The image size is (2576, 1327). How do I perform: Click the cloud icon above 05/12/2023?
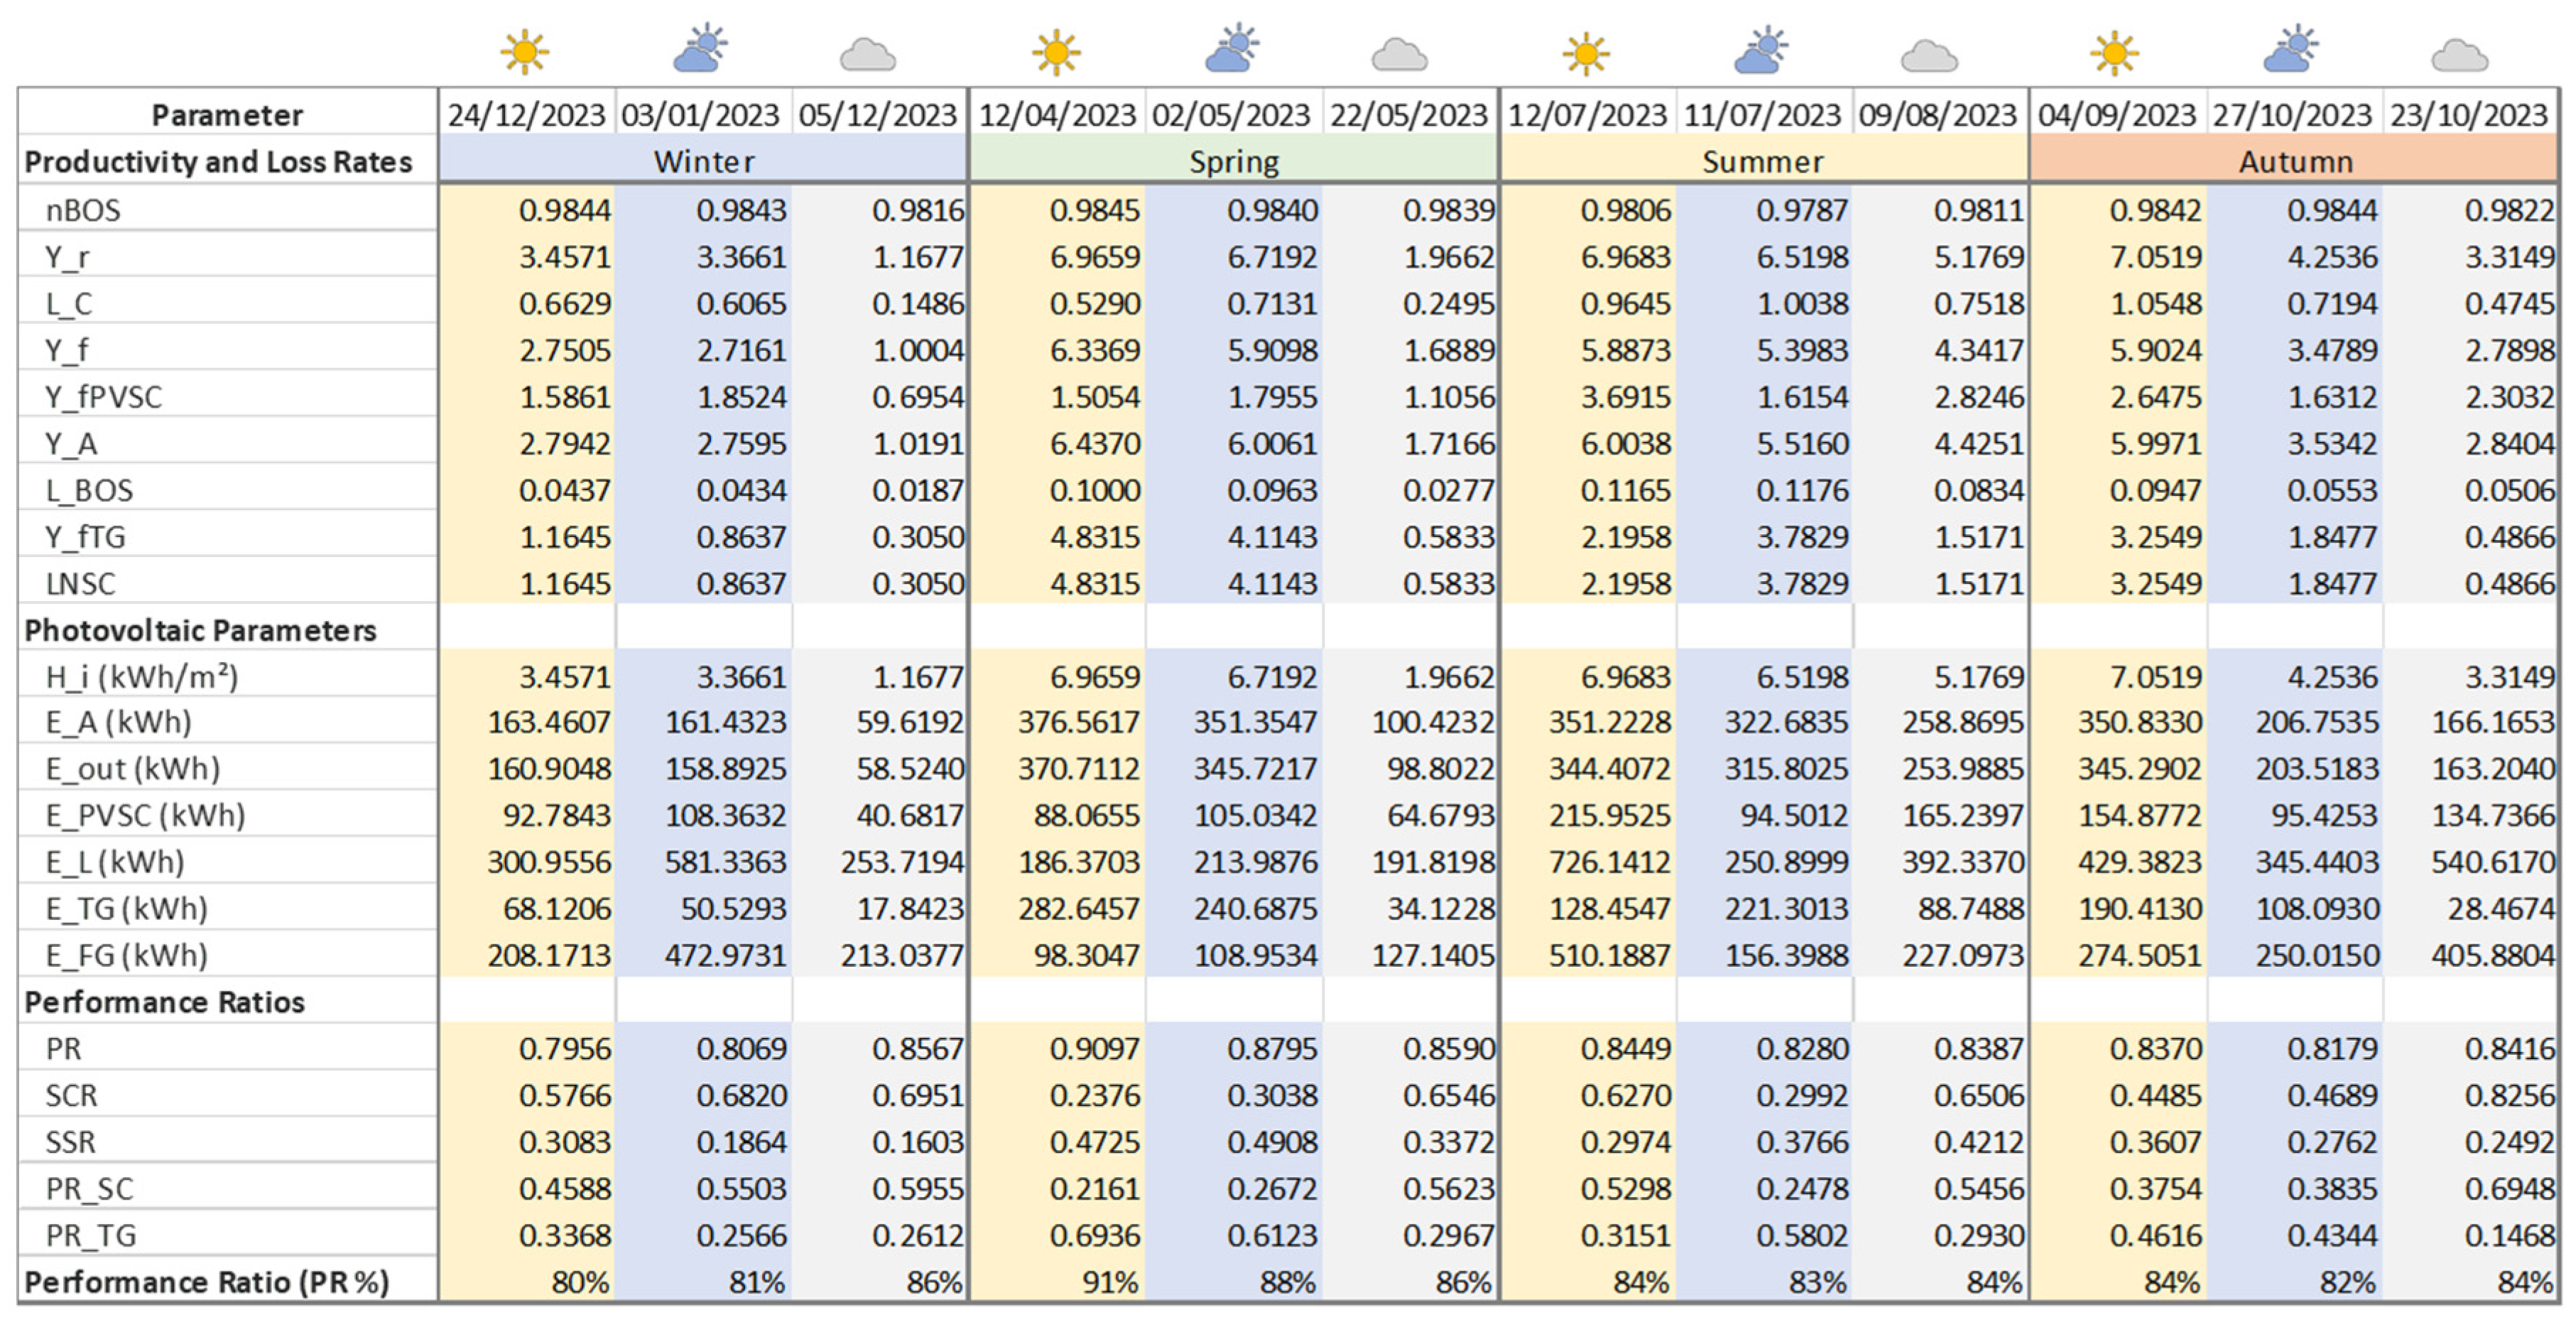867,55
